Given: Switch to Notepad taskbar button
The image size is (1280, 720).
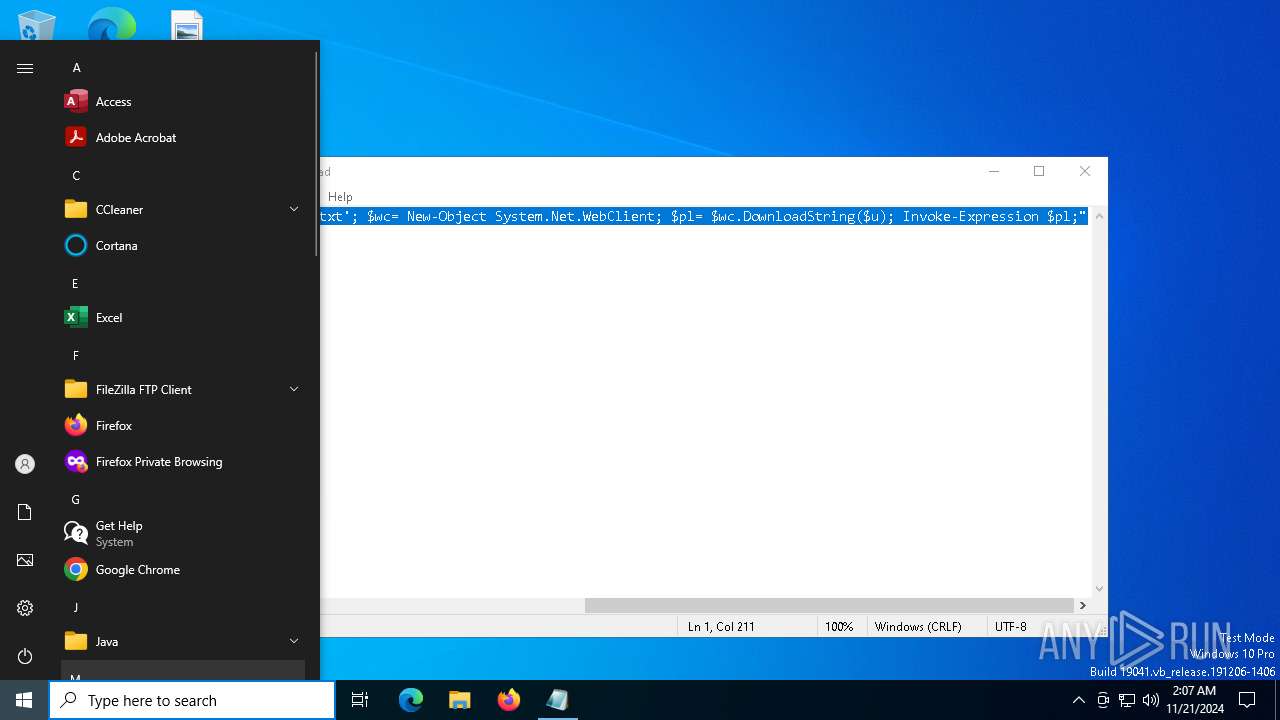Looking at the screenshot, I should click(x=557, y=700).
